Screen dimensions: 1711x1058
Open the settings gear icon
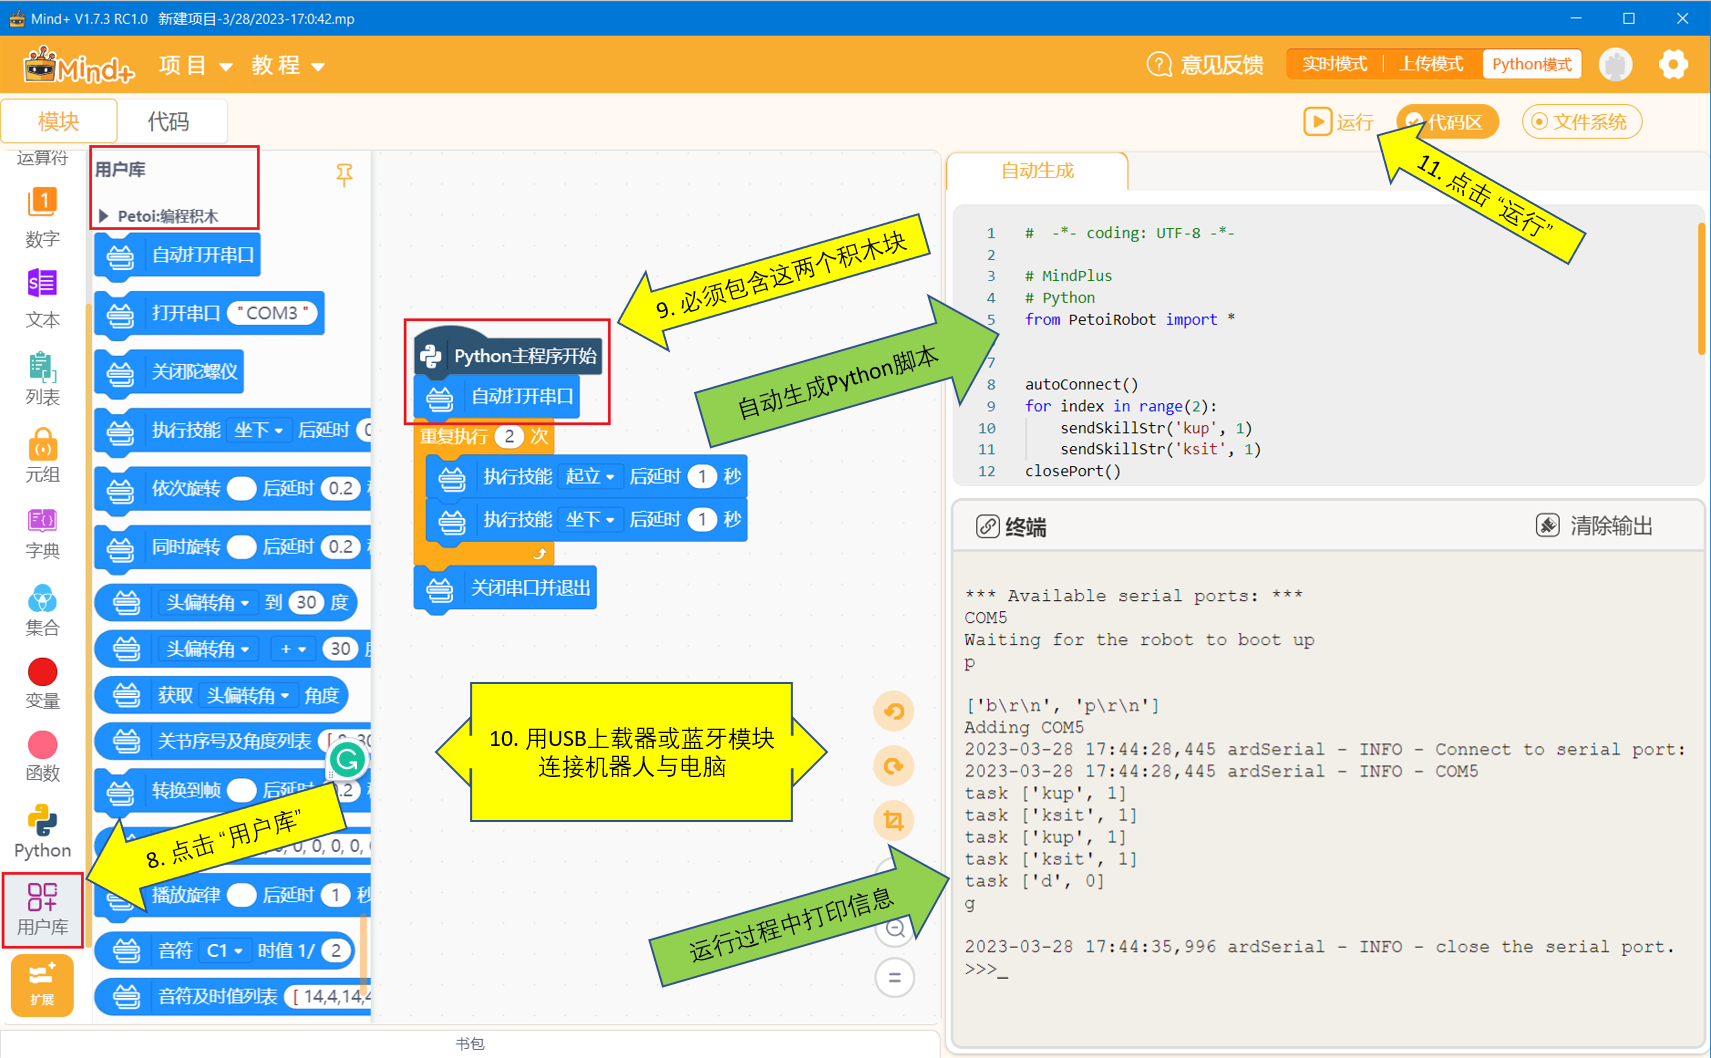[1673, 64]
